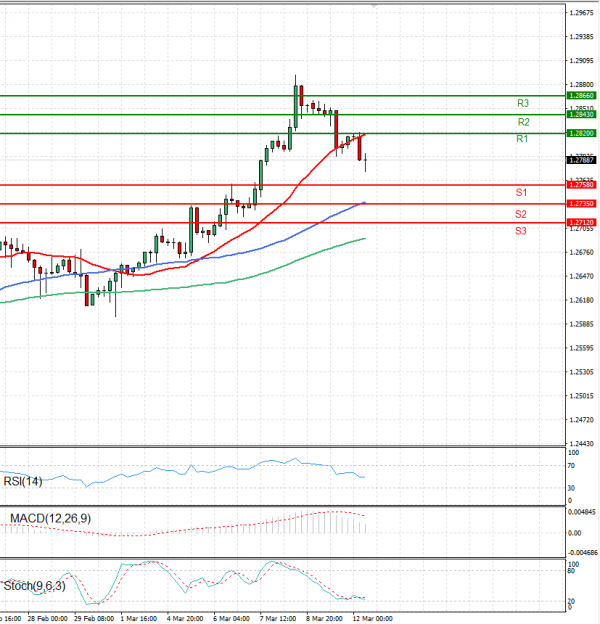The height and width of the screenshot is (624, 600).
Task: Click the 1.27580 red price tag
Action: [x=581, y=185]
